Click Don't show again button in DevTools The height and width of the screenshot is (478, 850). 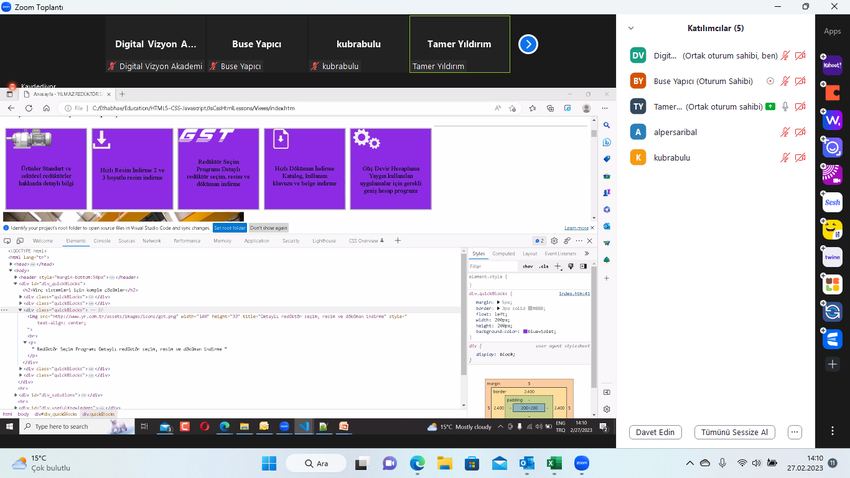(x=269, y=228)
